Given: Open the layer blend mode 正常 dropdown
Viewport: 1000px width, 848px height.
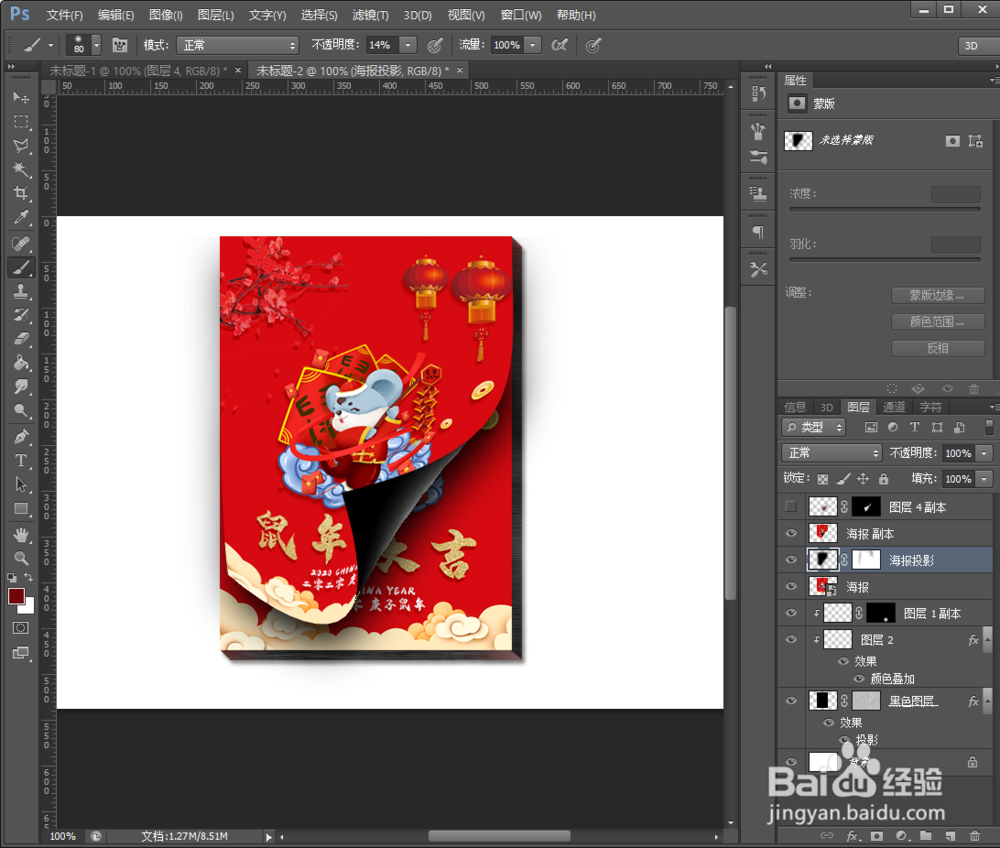Looking at the screenshot, I should pos(832,453).
